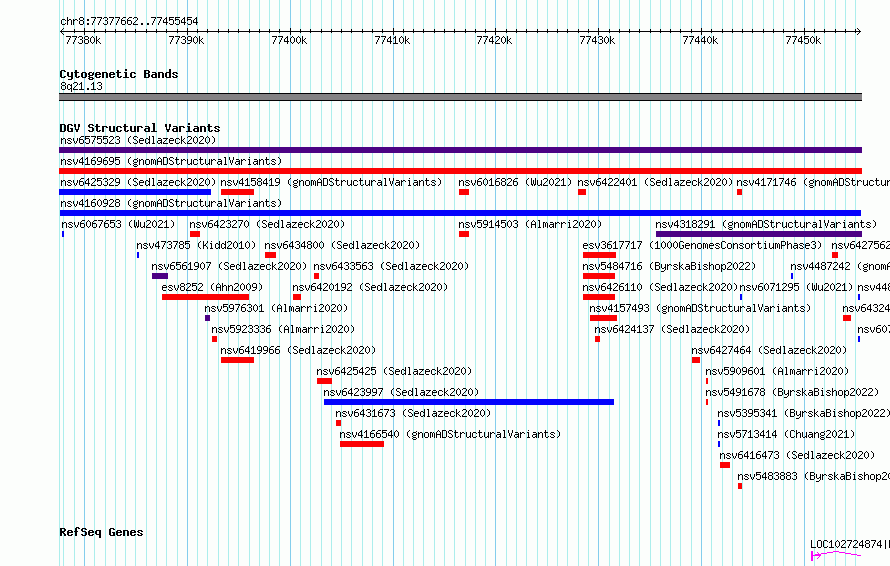This screenshot has height=566, width=890.
Task: Select the red esv8252 variant bar
Action: (205, 297)
